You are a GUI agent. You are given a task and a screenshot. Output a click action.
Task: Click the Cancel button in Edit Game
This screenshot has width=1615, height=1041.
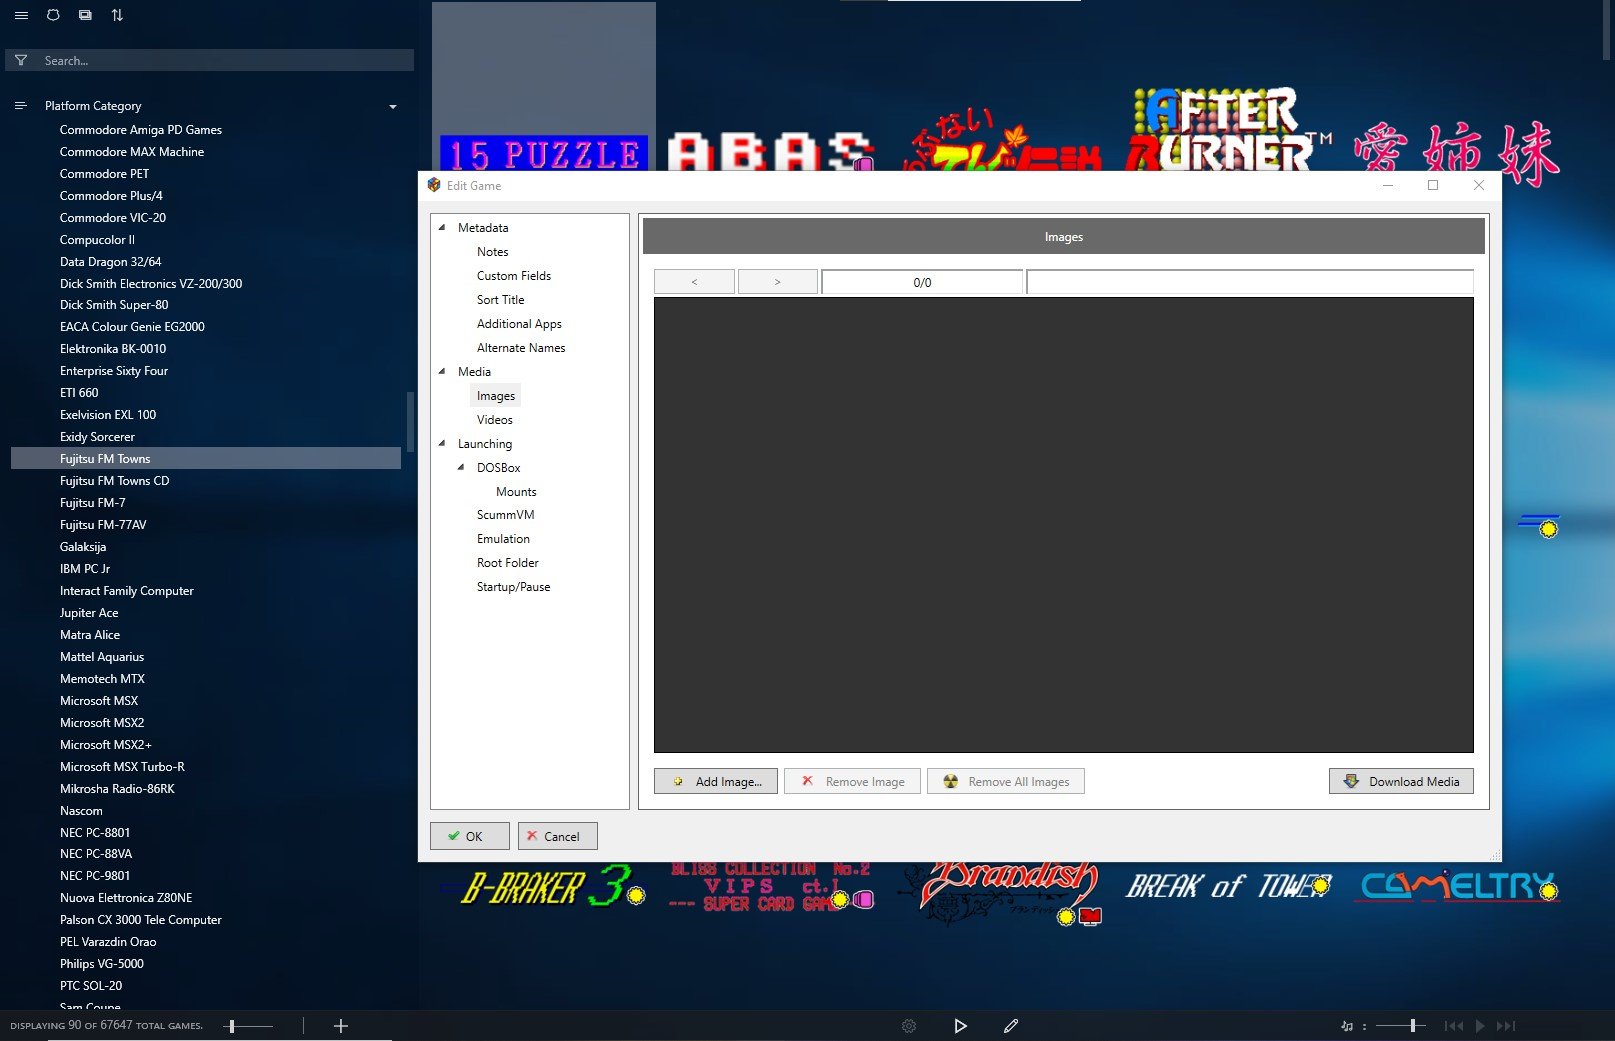coord(558,836)
